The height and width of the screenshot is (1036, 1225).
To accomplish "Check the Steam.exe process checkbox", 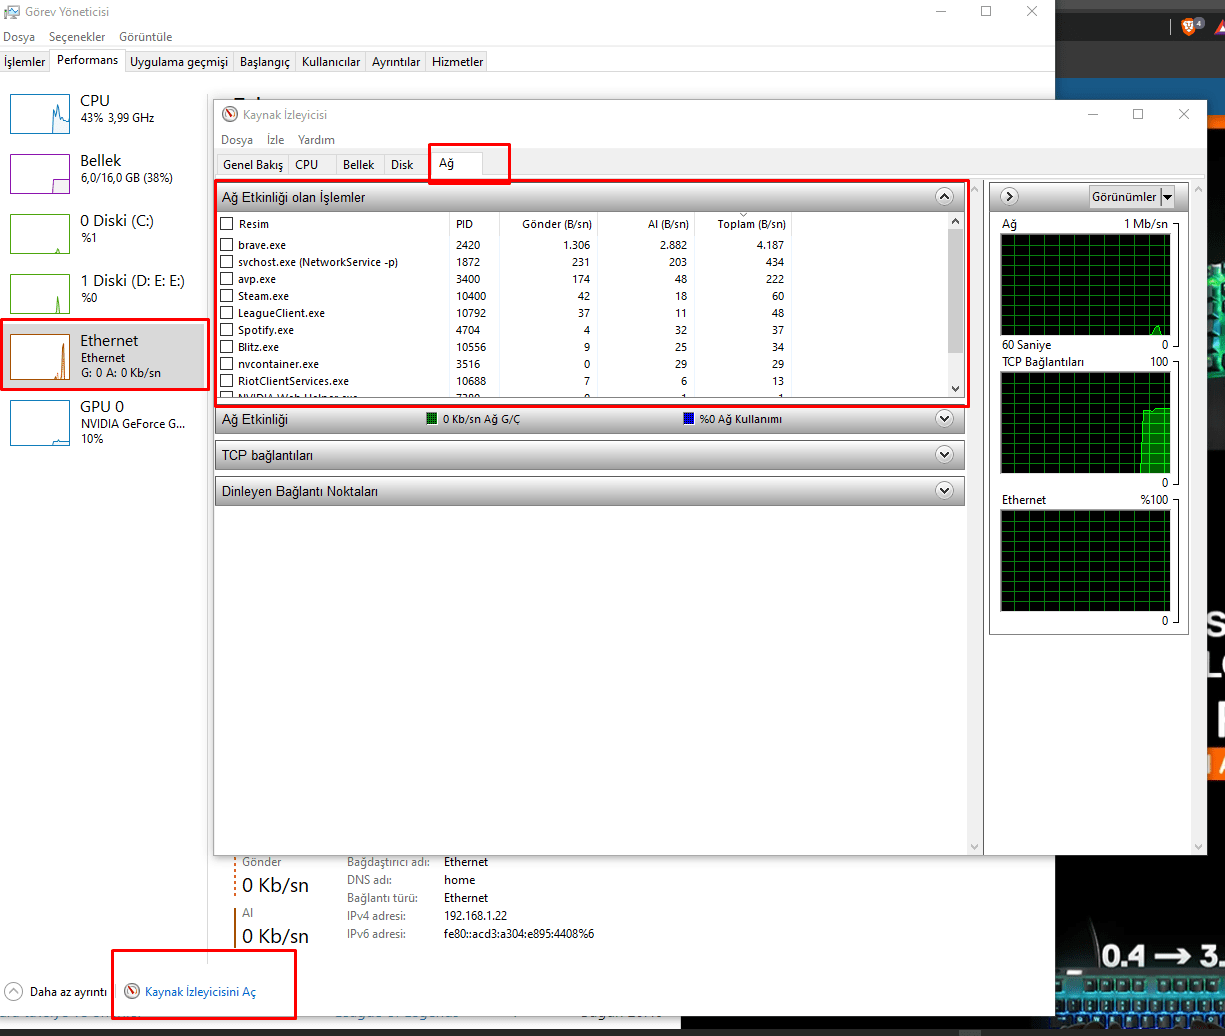I will coord(227,296).
